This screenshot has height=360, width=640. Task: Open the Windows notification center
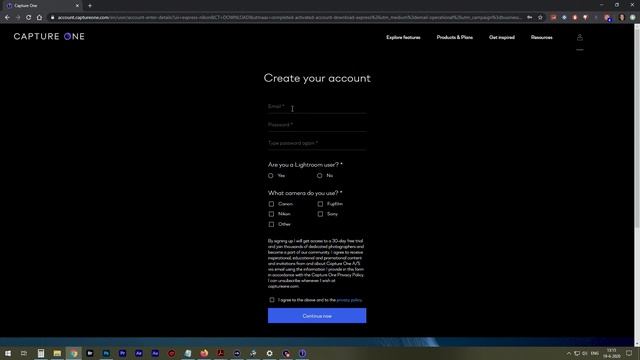pos(629,353)
